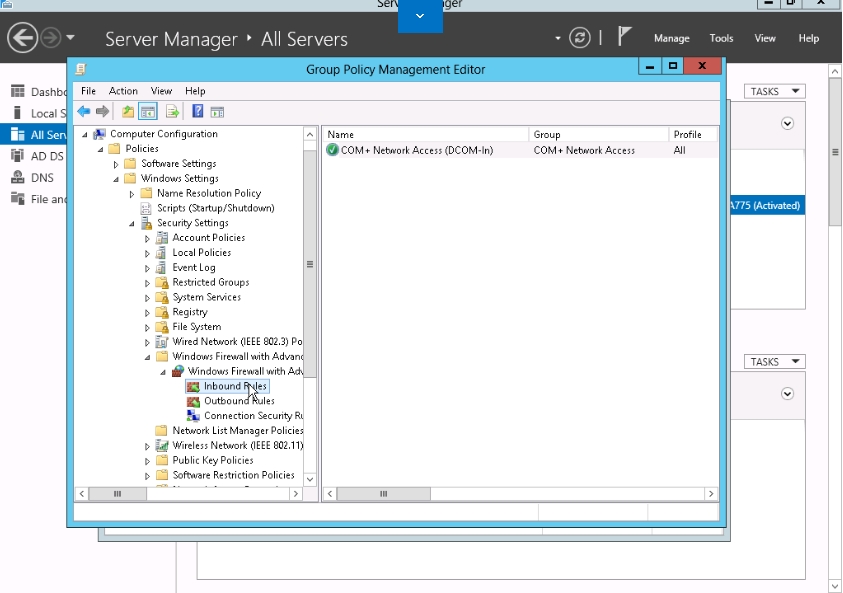Click the Dashboard icon in Server Manager sidebar

pos(18,91)
